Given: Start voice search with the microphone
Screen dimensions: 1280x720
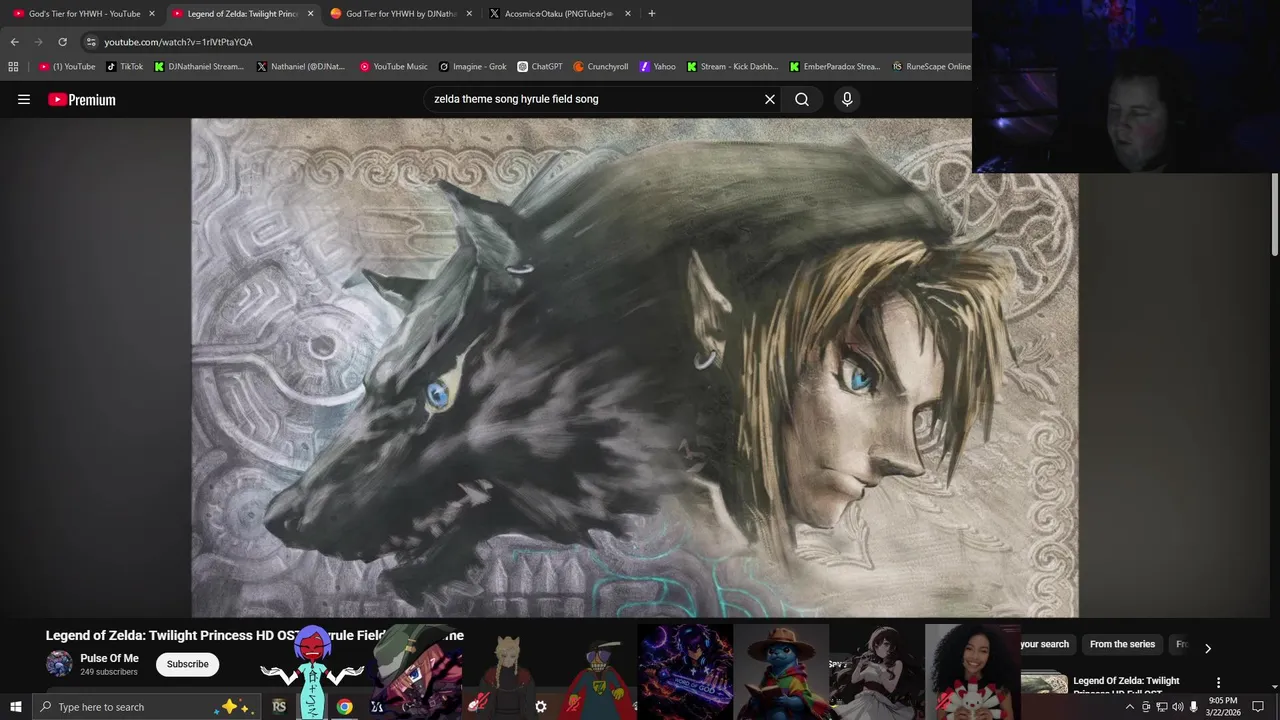Looking at the screenshot, I should tap(847, 99).
